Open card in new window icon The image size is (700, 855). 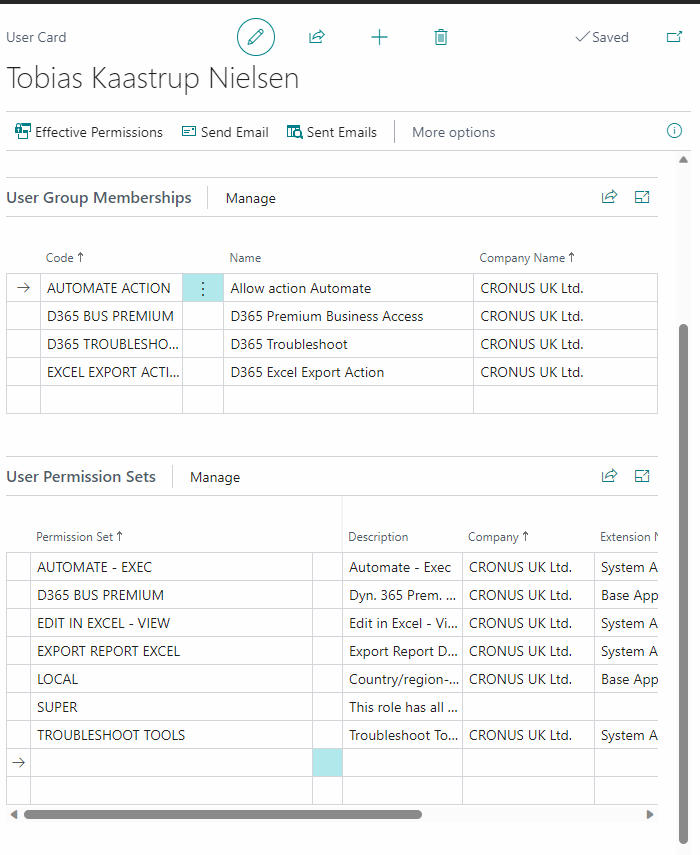tap(674, 37)
